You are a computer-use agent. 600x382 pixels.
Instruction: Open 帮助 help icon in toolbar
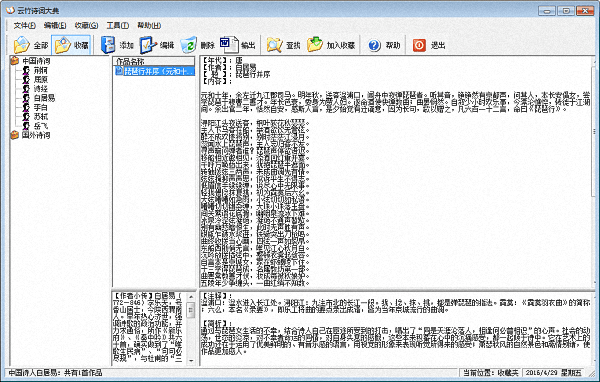pos(384,45)
